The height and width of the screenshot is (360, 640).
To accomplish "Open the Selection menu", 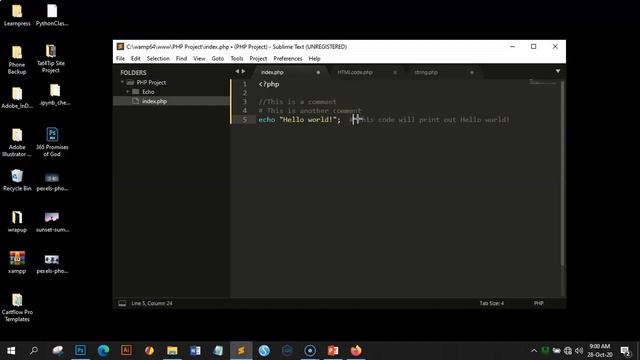I will point(158,58).
